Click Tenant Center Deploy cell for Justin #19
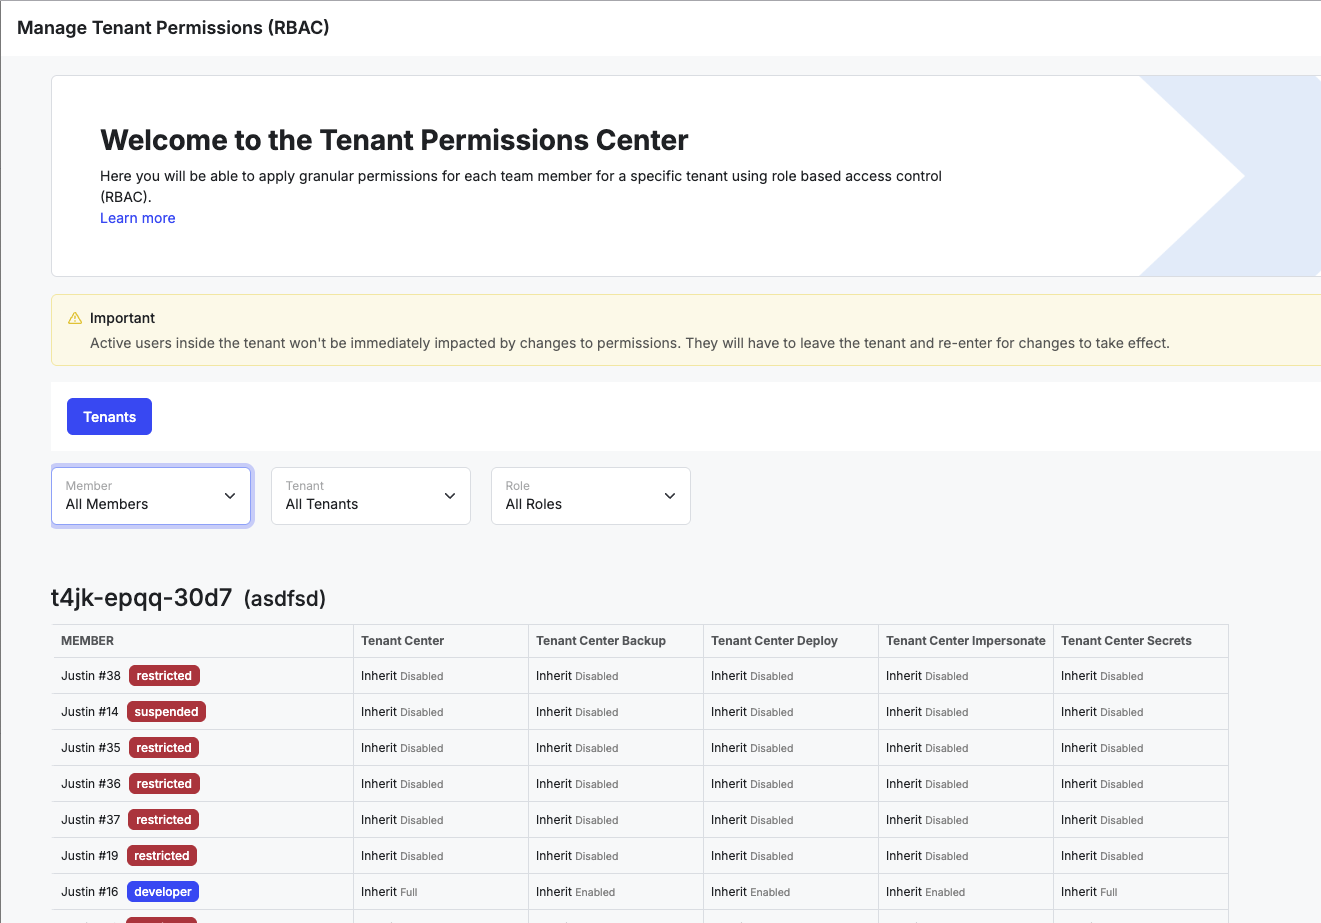 point(752,856)
